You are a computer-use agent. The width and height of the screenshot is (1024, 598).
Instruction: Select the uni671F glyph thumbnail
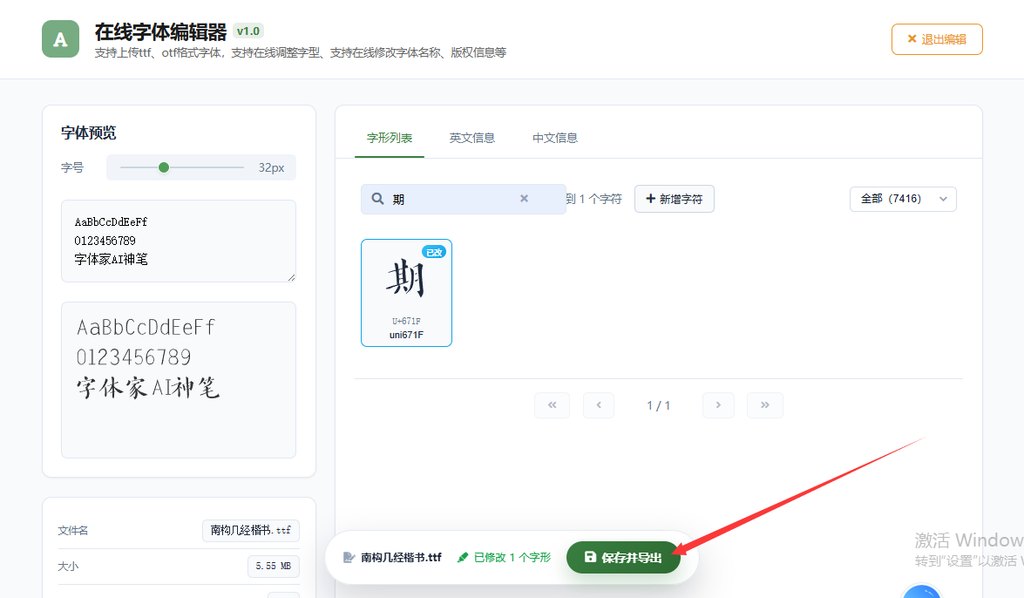[x=406, y=292]
